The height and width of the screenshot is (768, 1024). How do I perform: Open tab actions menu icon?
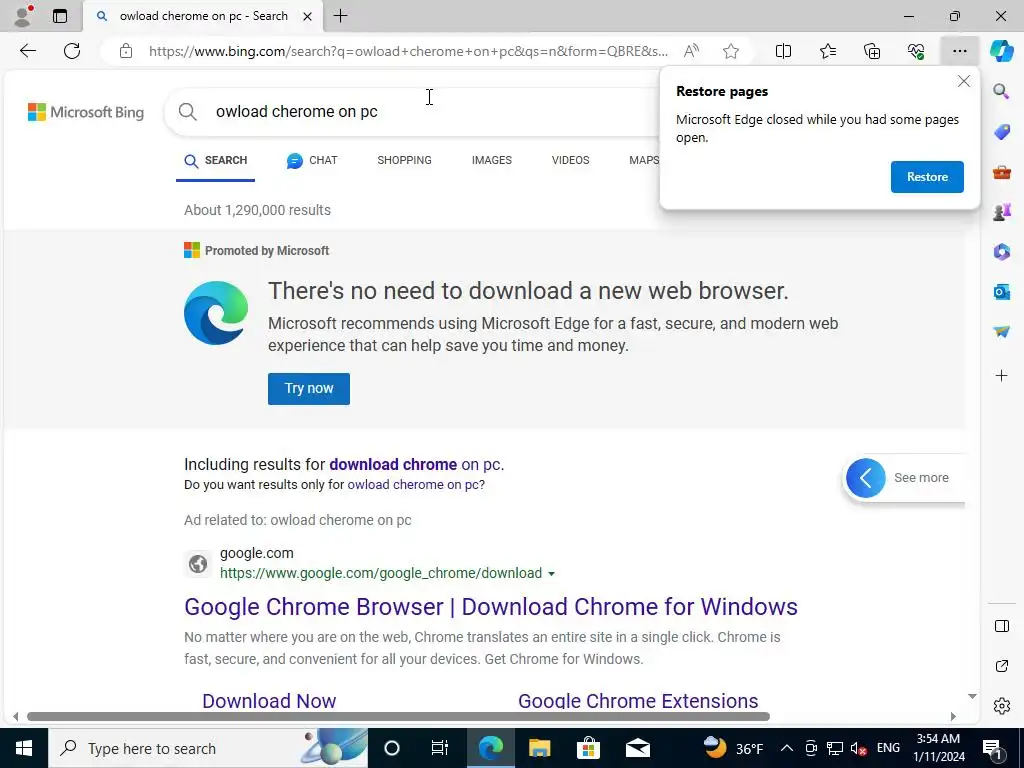(60, 16)
